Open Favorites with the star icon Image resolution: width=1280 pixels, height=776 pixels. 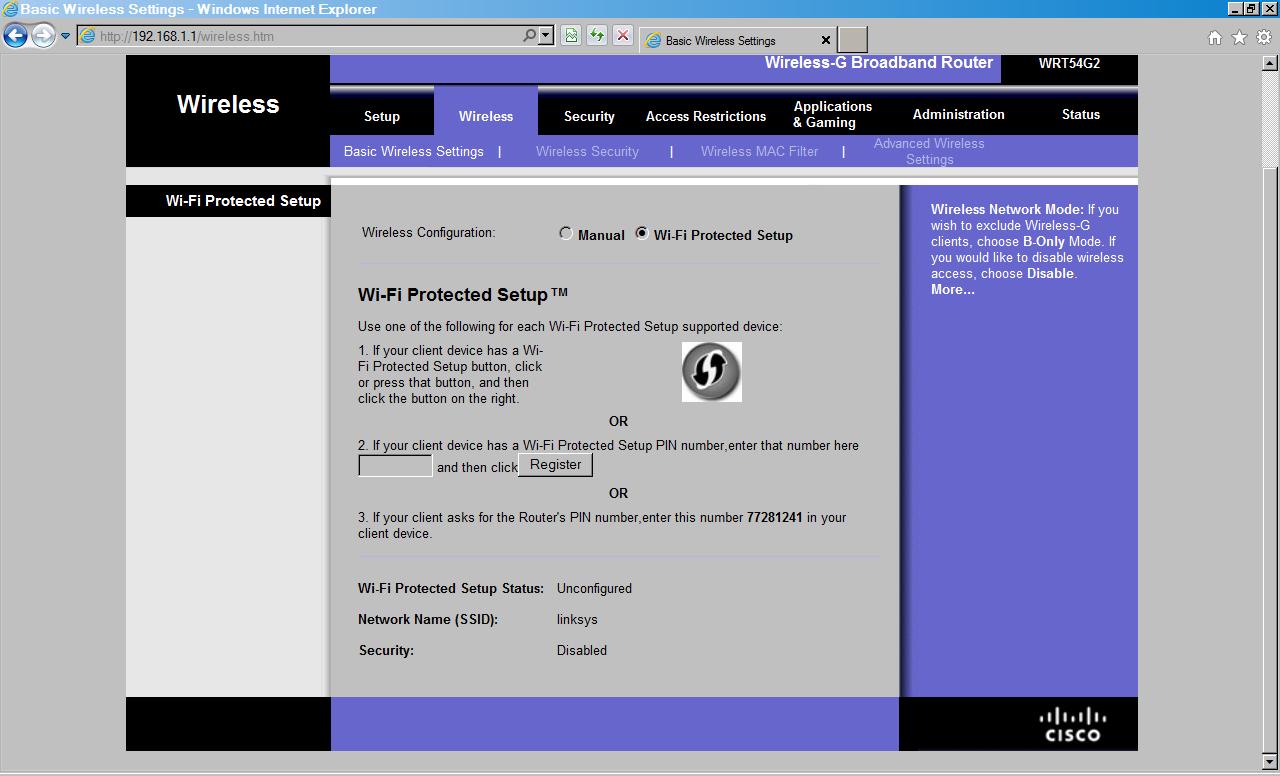1239,38
